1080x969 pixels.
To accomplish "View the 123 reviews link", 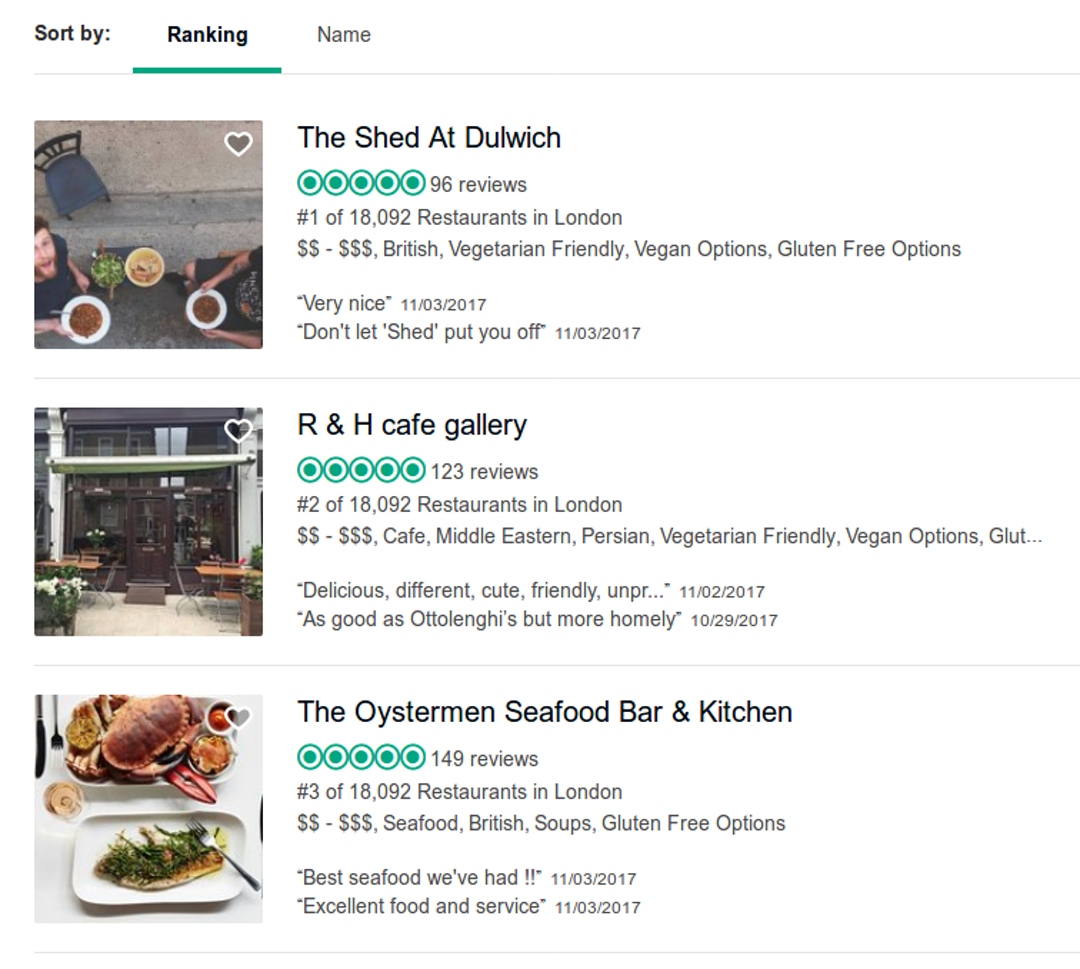I will (484, 472).
